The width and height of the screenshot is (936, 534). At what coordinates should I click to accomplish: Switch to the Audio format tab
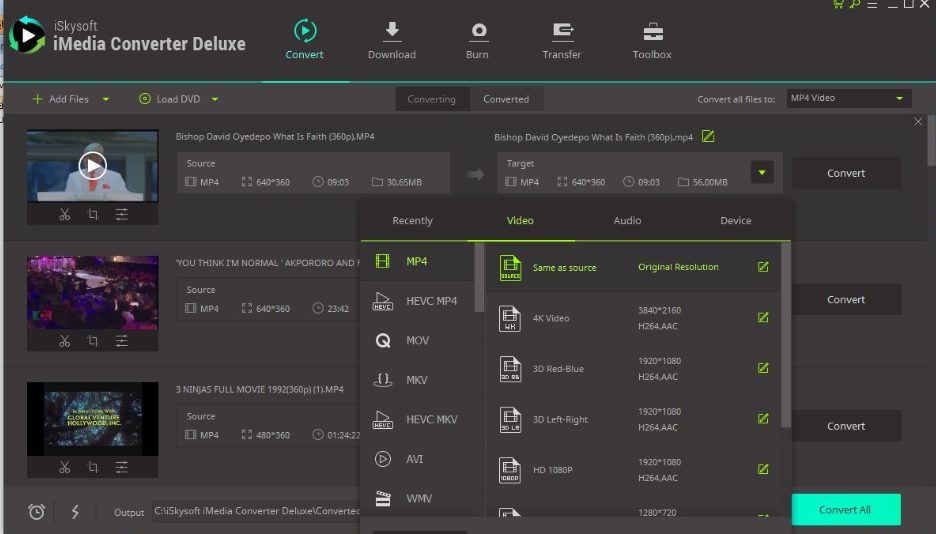[627, 220]
